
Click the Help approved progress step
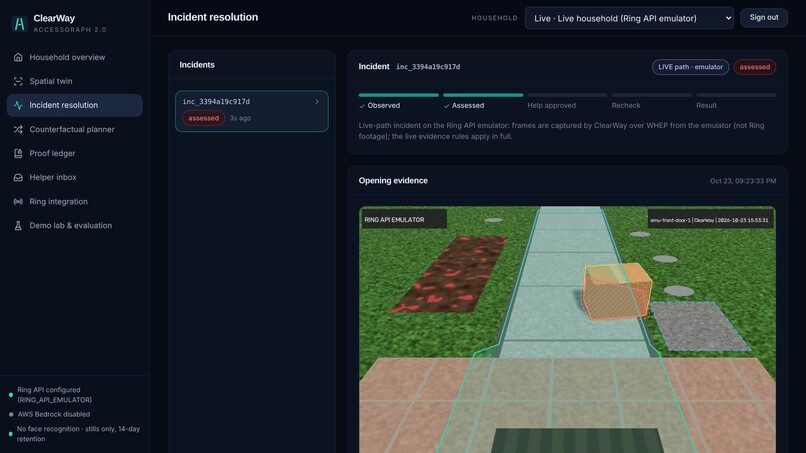pos(567,101)
